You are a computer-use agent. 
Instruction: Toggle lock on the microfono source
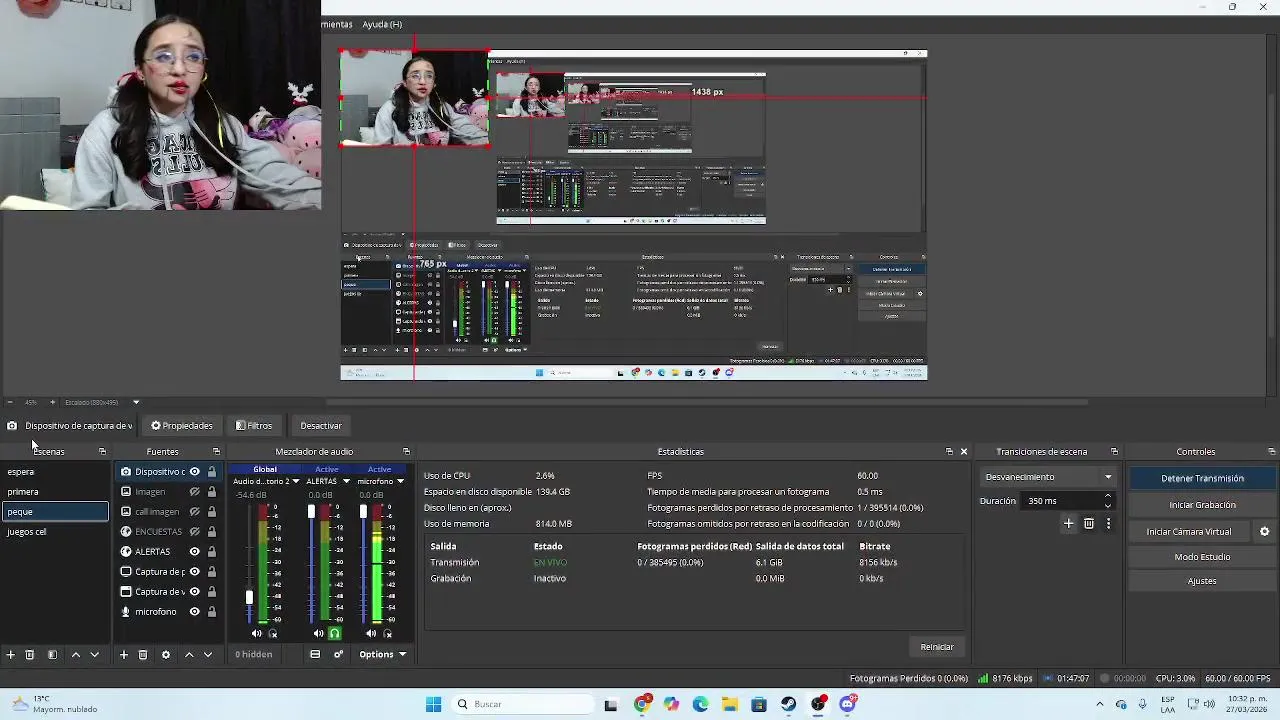point(211,611)
